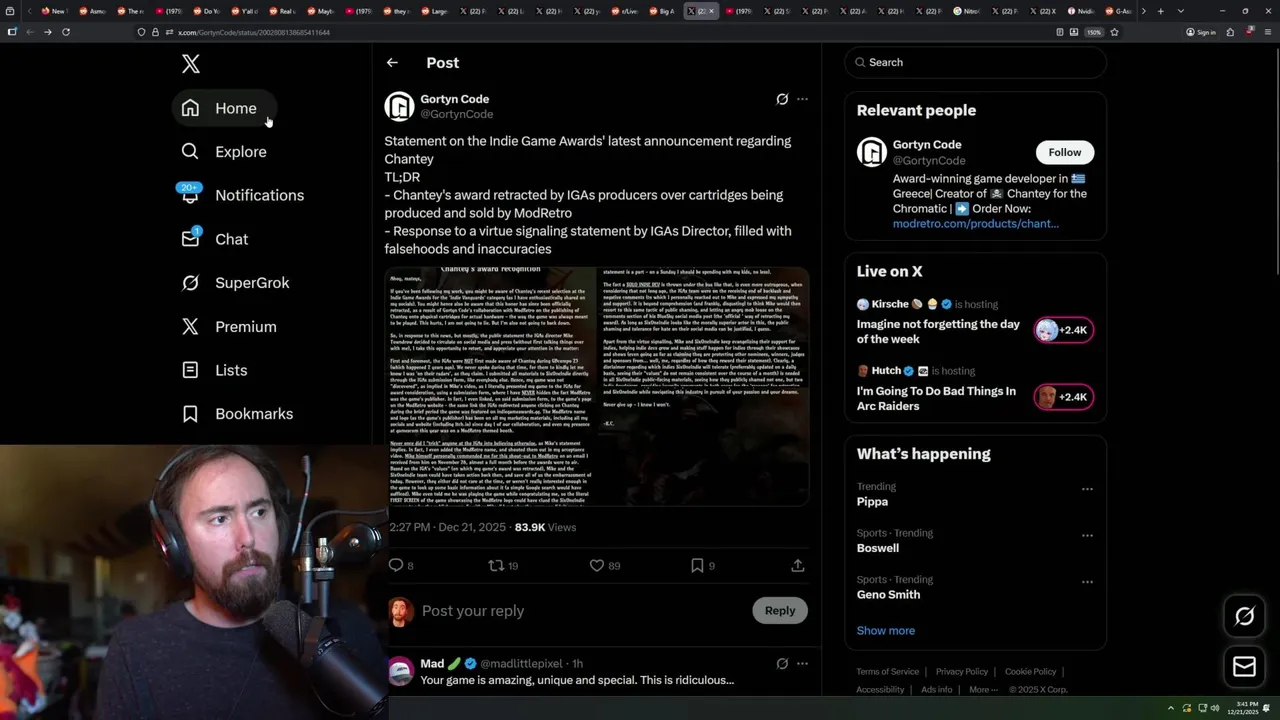Click the bookmark star in the address bar
Image resolution: width=1280 pixels, height=720 pixels.
(x=1114, y=32)
